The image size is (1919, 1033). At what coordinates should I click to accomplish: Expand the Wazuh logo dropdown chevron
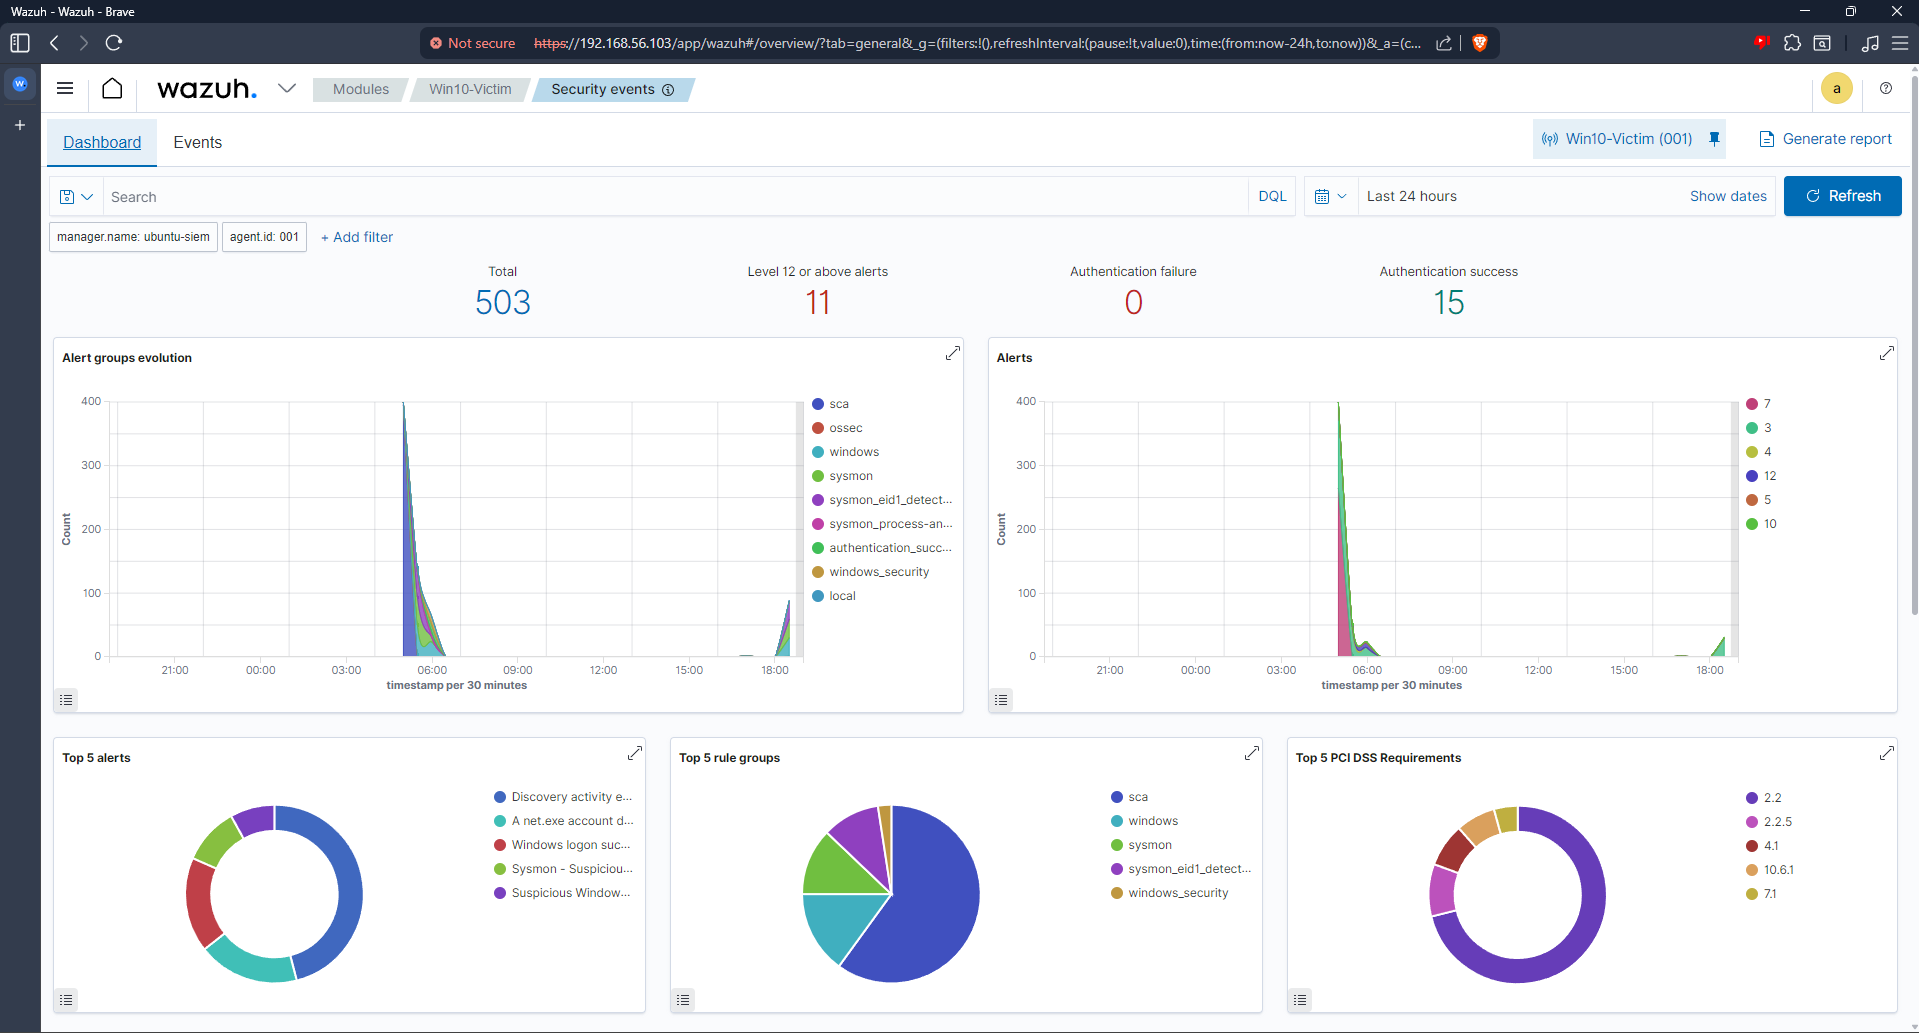tap(287, 88)
